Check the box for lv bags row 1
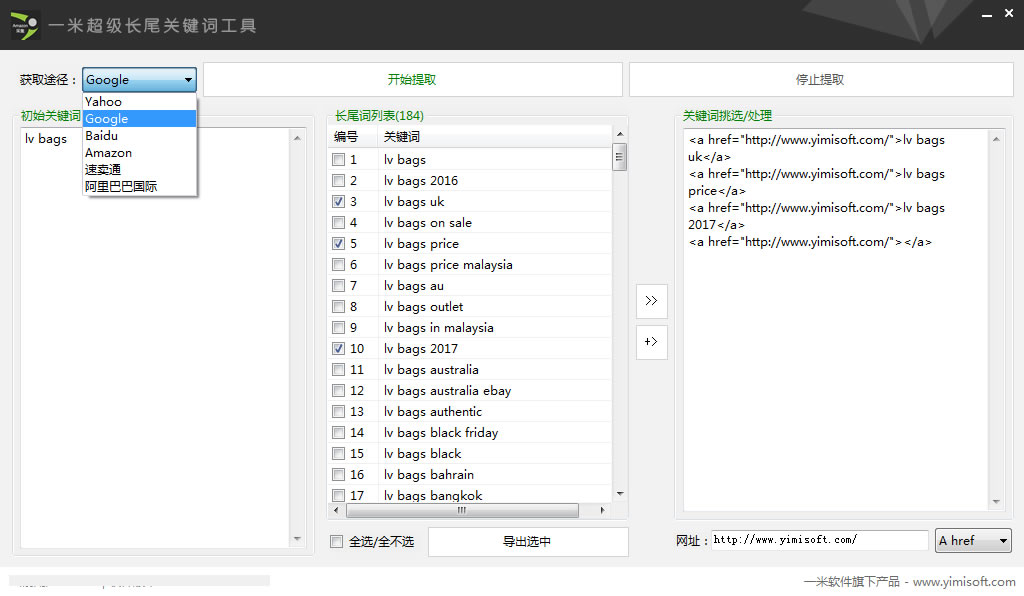This screenshot has width=1024, height=596. point(338,159)
